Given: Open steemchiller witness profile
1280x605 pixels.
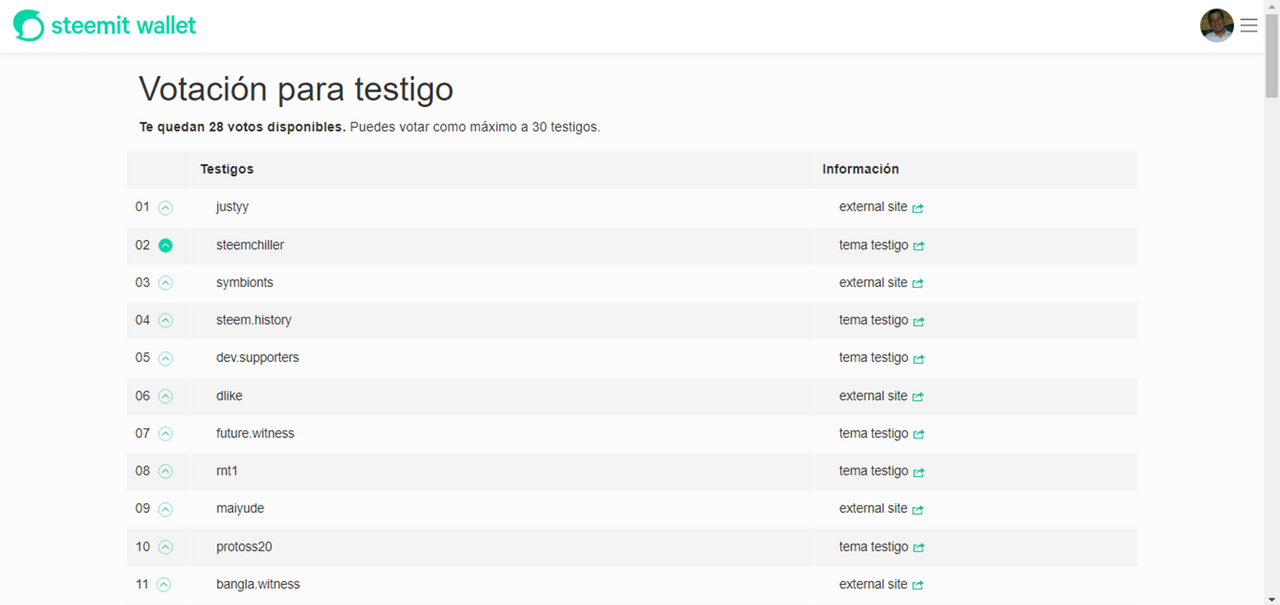Looking at the screenshot, I should 250,245.
